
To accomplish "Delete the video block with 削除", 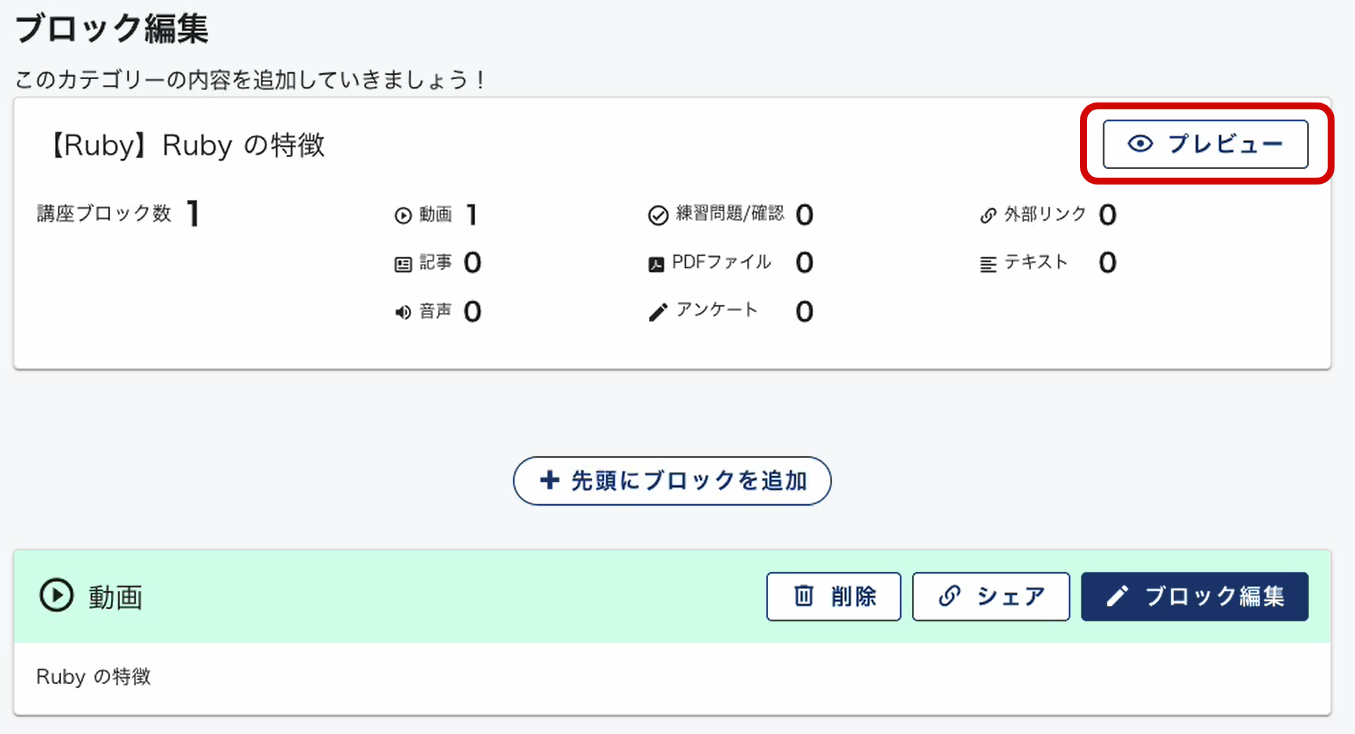I will (x=834, y=597).
